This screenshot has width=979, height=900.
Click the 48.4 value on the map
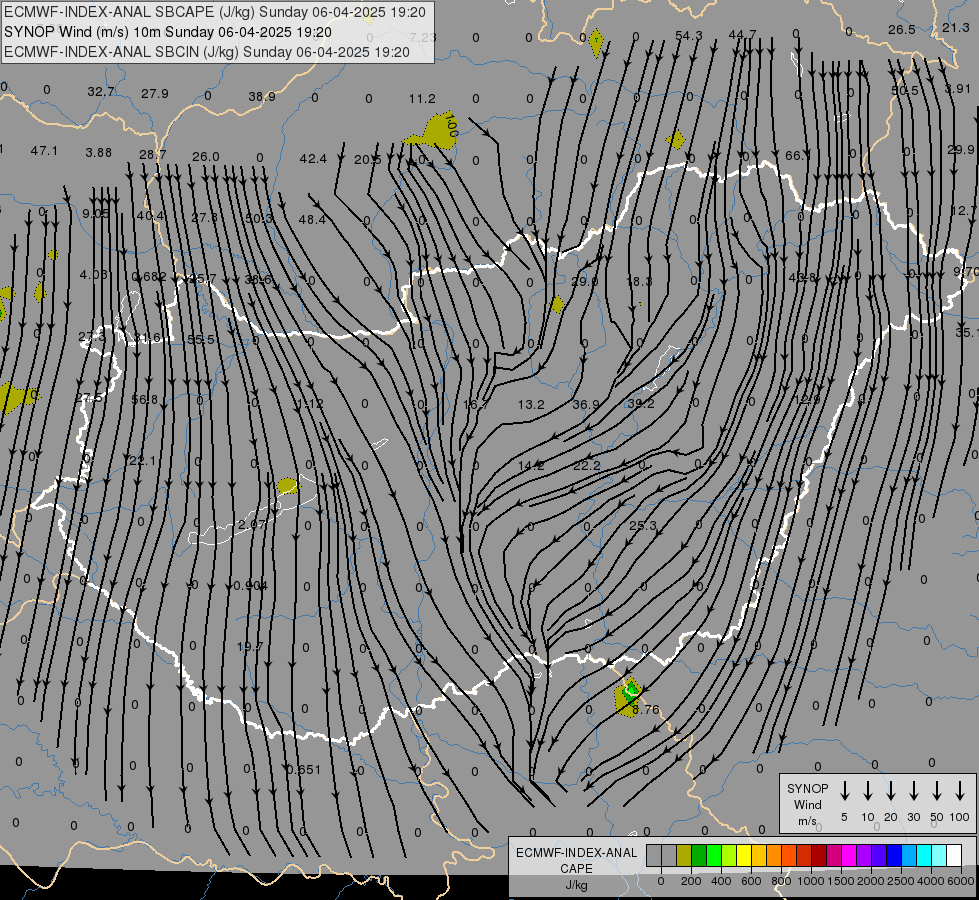(312, 219)
